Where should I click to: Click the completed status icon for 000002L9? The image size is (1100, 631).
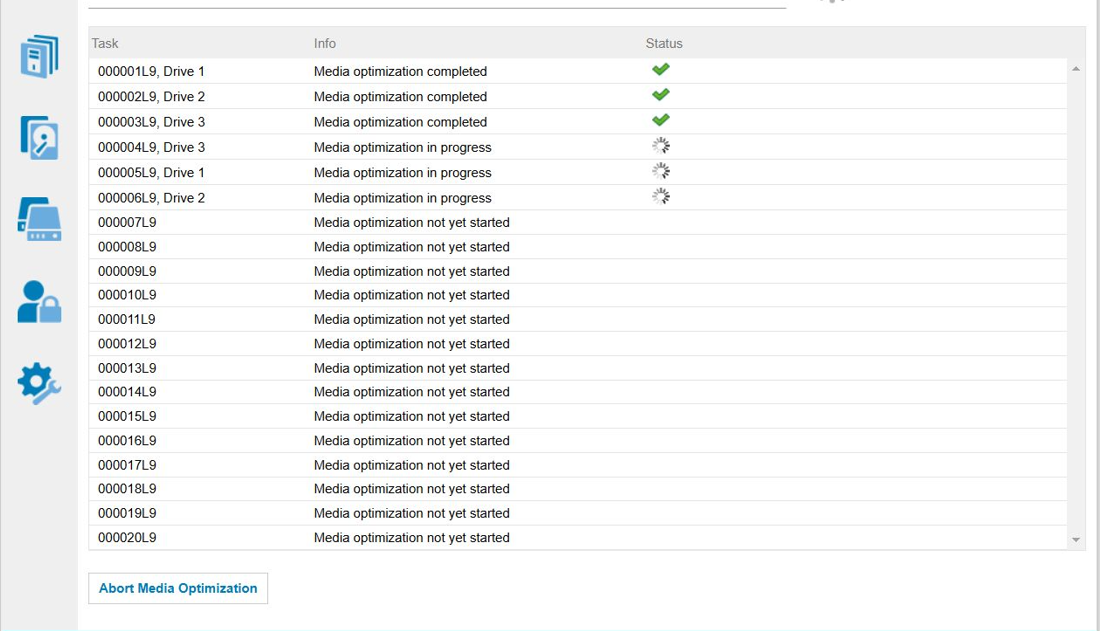click(659, 94)
